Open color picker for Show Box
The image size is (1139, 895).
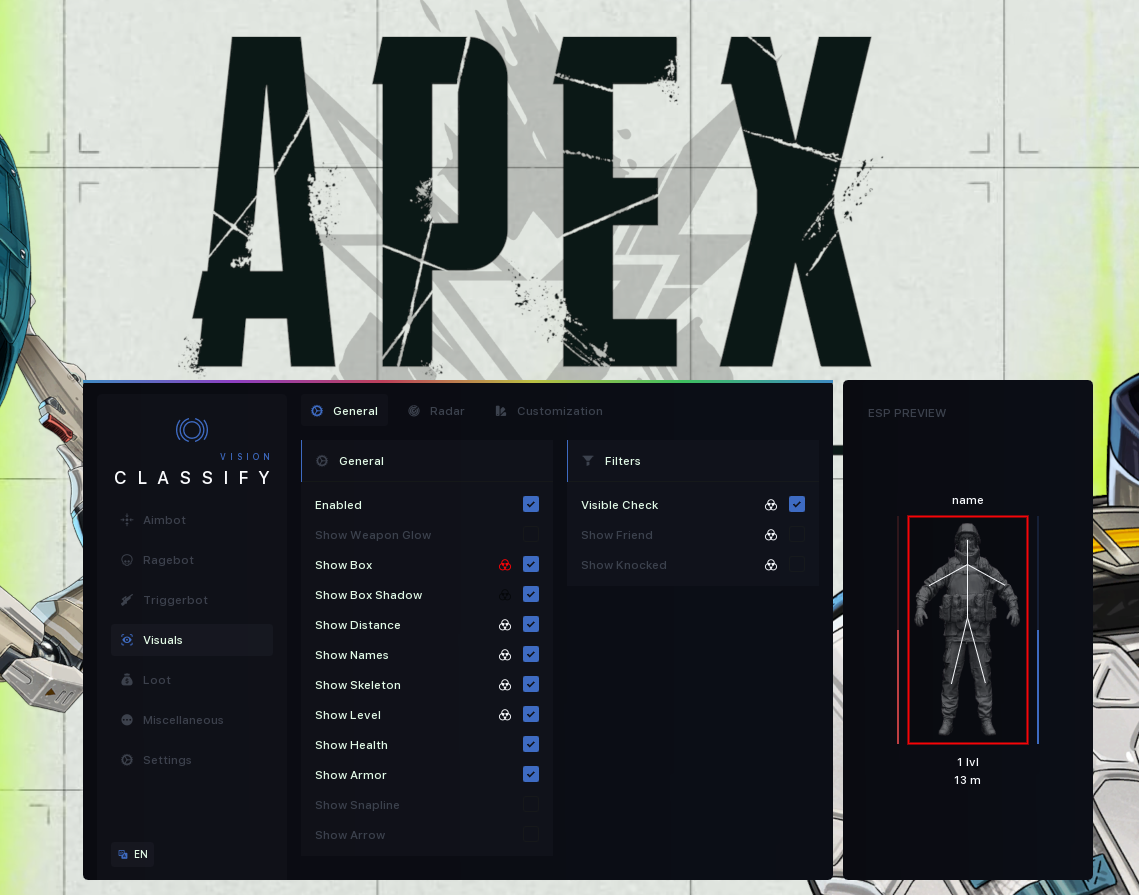505,565
